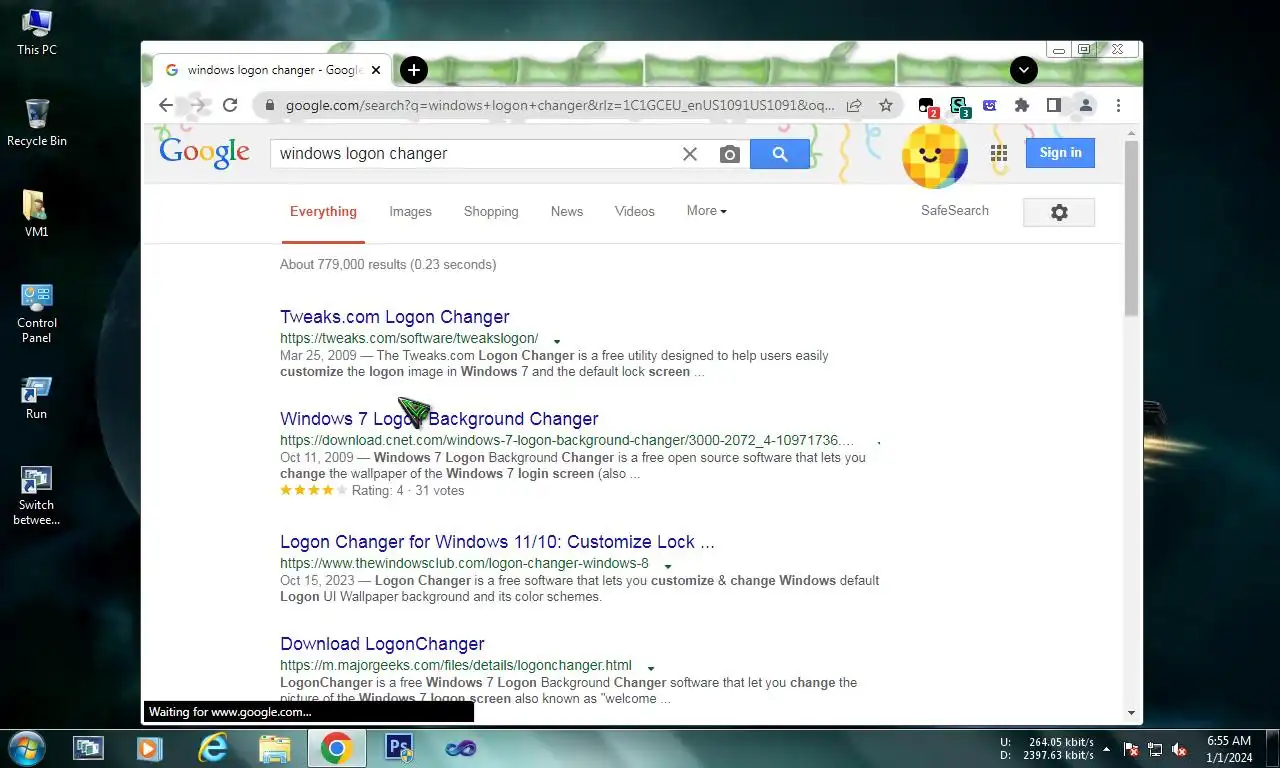This screenshot has height=768, width=1280.
Task: Open the Recycle Bin
Action: pos(37,123)
